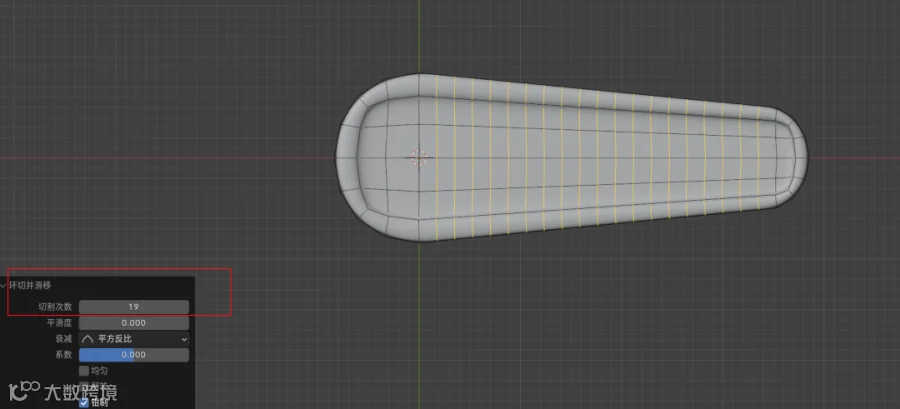Click the 切割次数 field showing 19

134,307
